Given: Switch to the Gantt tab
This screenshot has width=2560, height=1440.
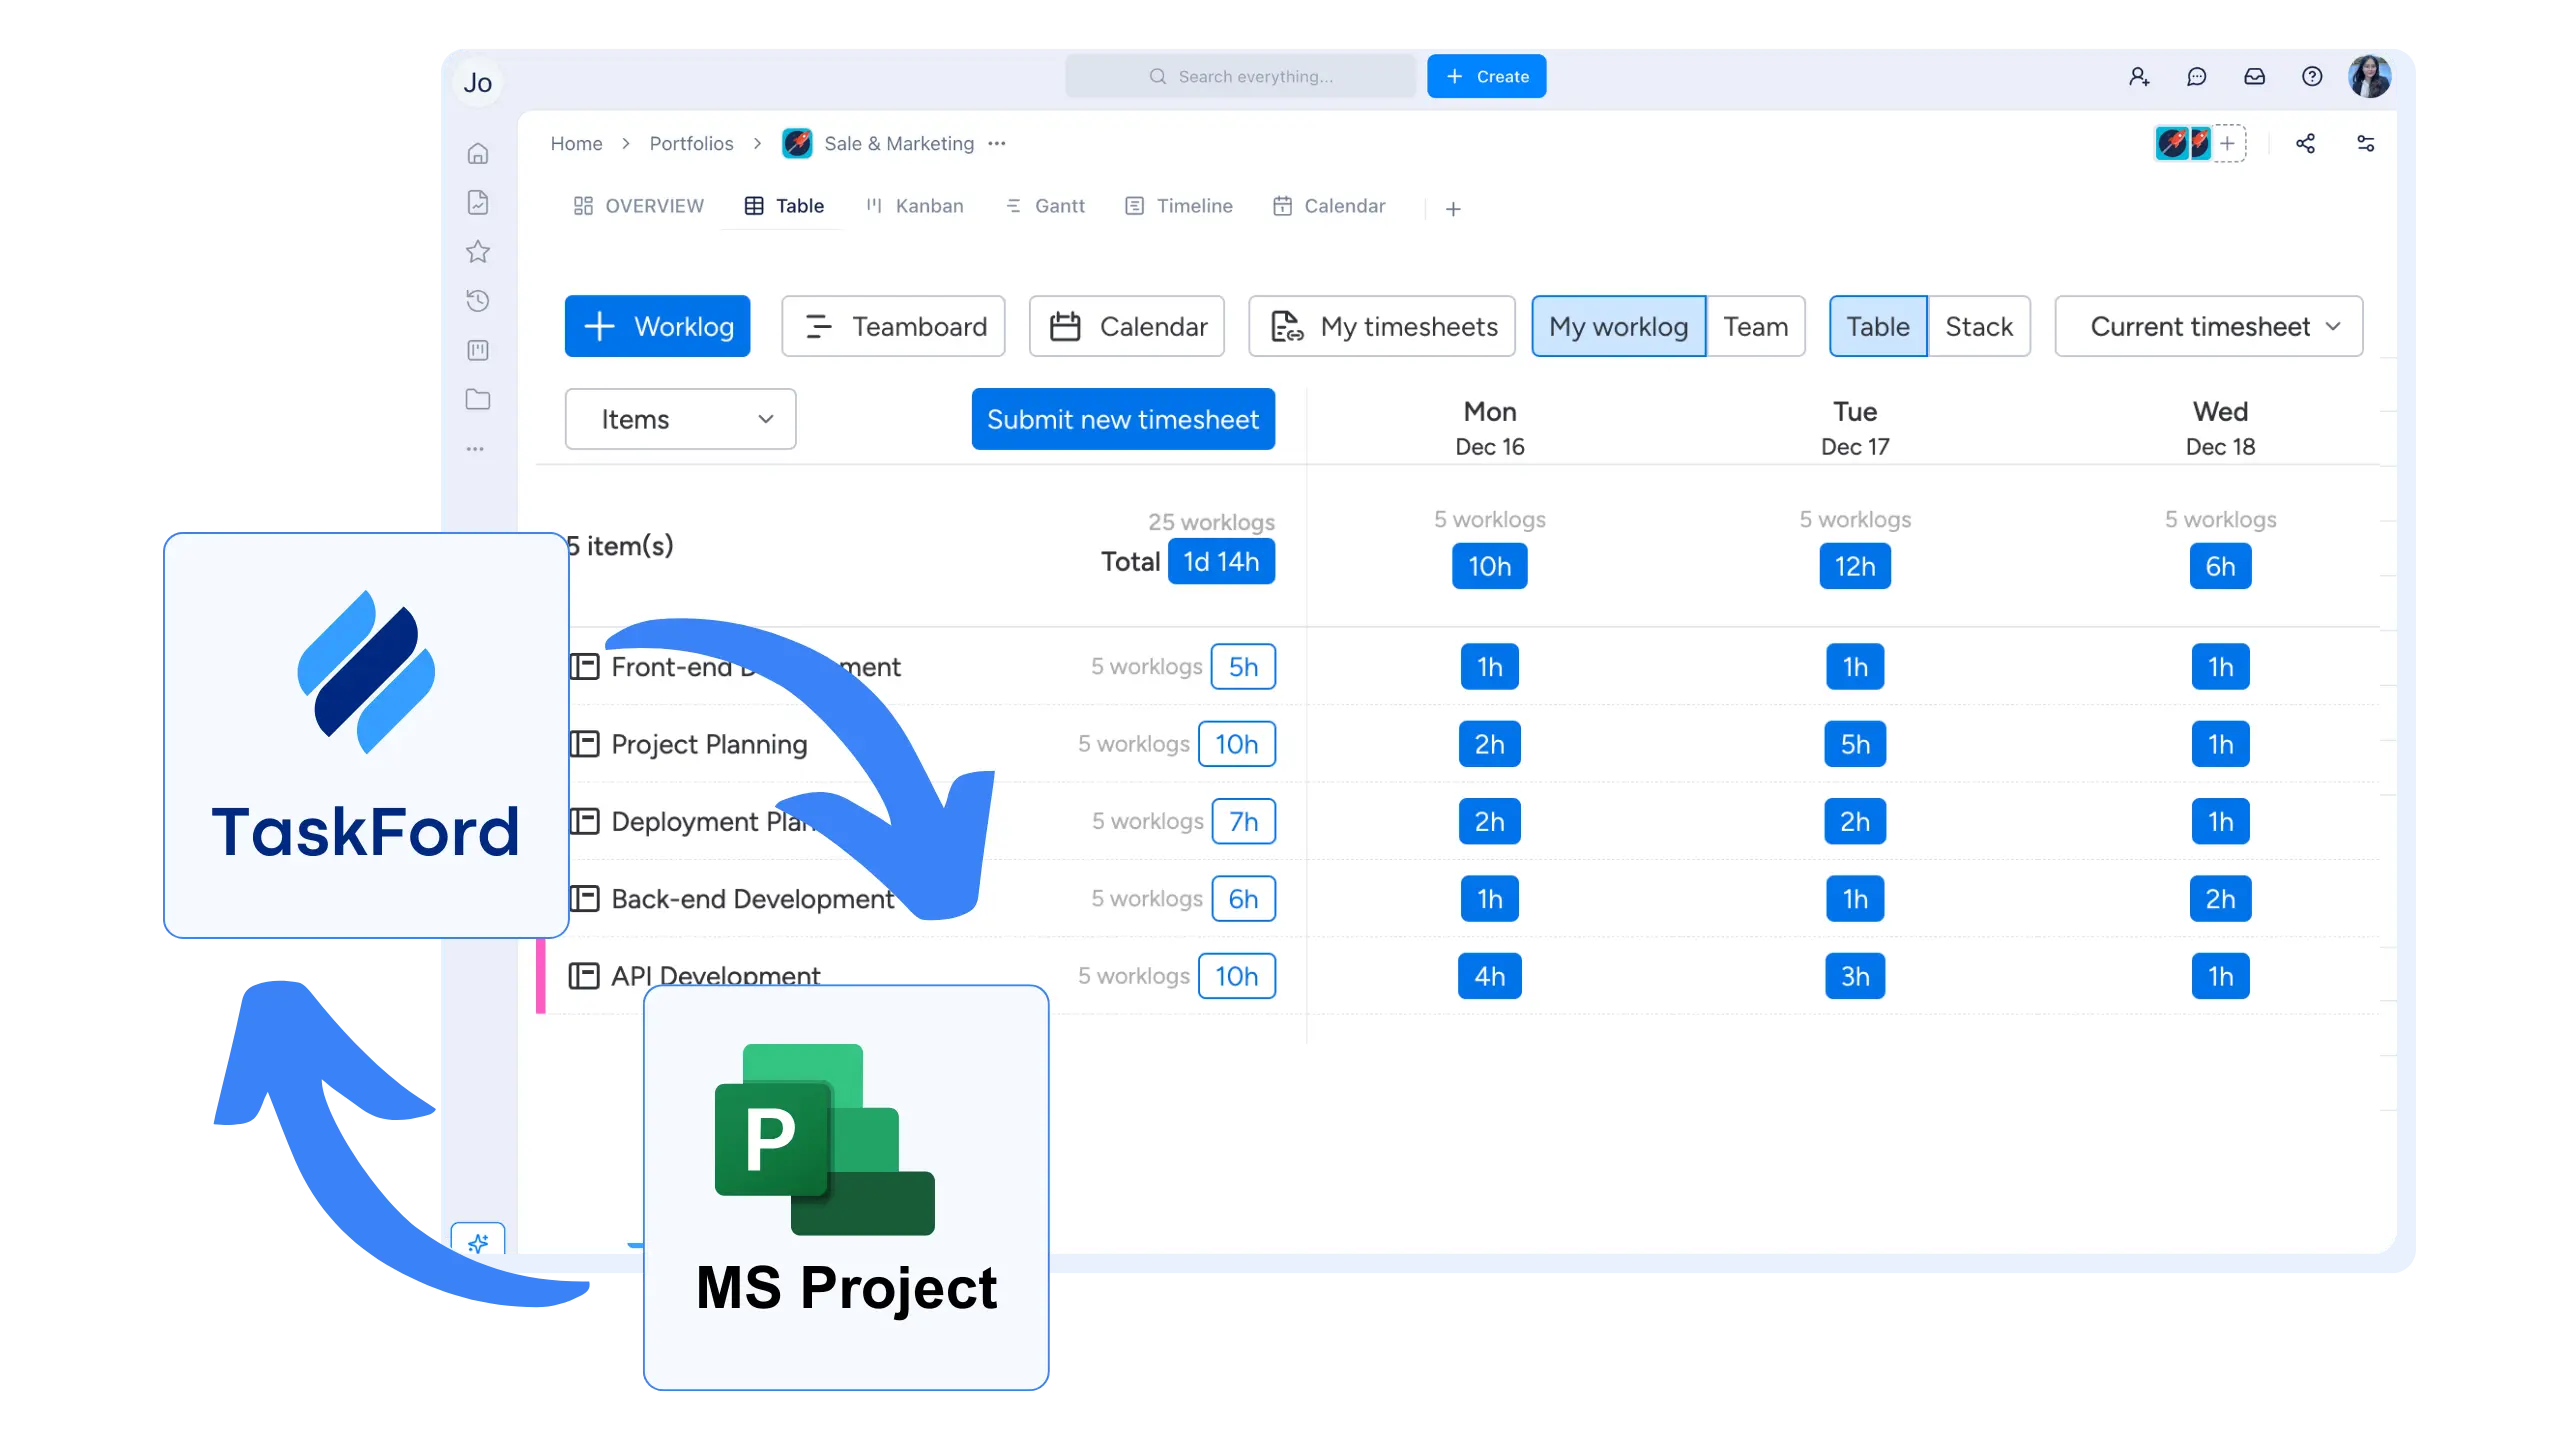Looking at the screenshot, I should click(x=1045, y=206).
